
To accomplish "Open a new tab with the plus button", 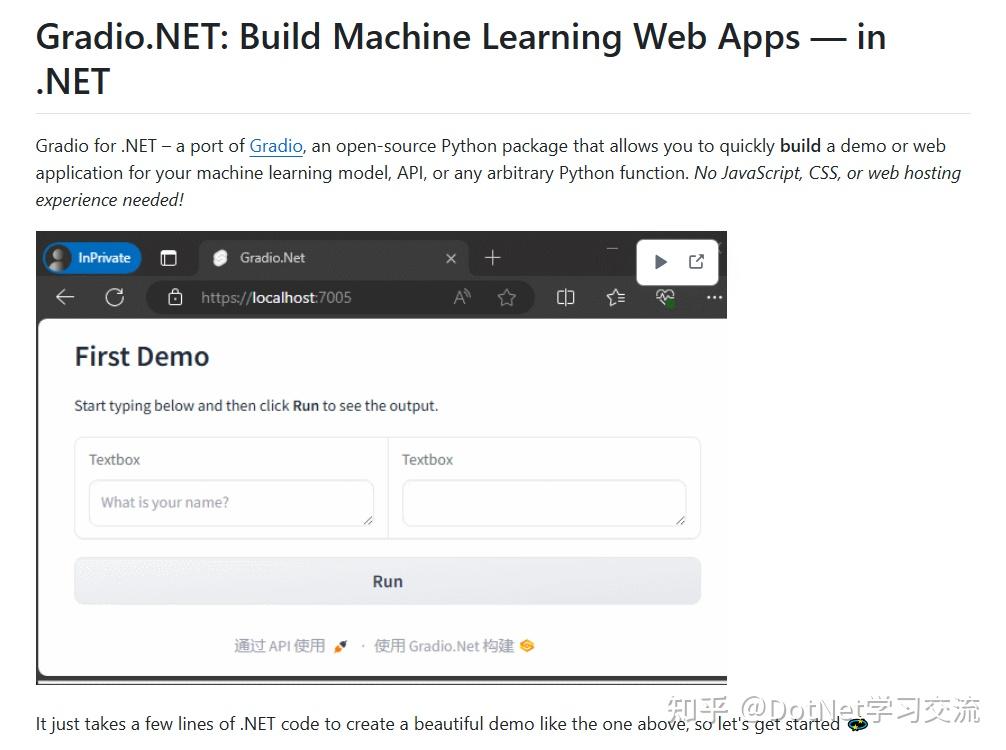I will 492,257.
